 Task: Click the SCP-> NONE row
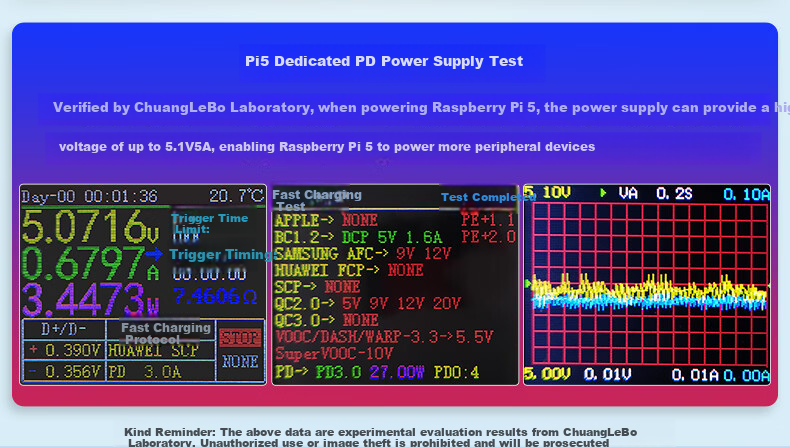(x=317, y=287)
